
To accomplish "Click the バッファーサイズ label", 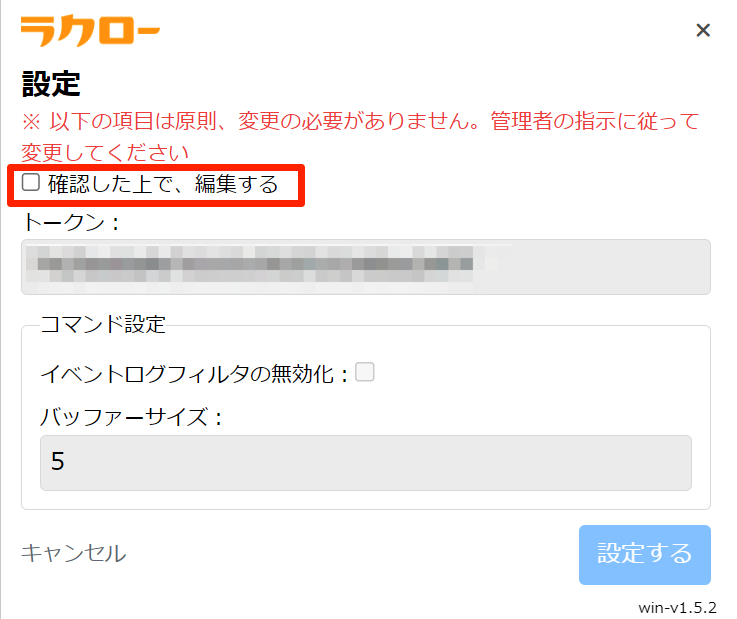I will [130, 417].
